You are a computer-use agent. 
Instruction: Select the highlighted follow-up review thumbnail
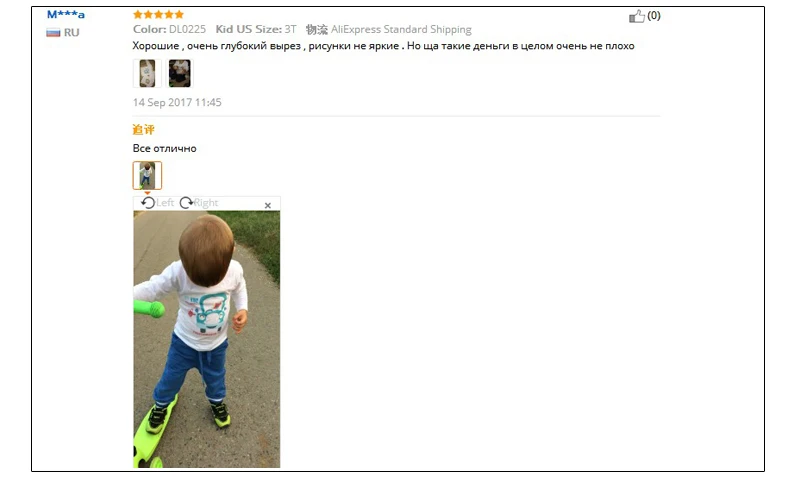pos(147,175)
